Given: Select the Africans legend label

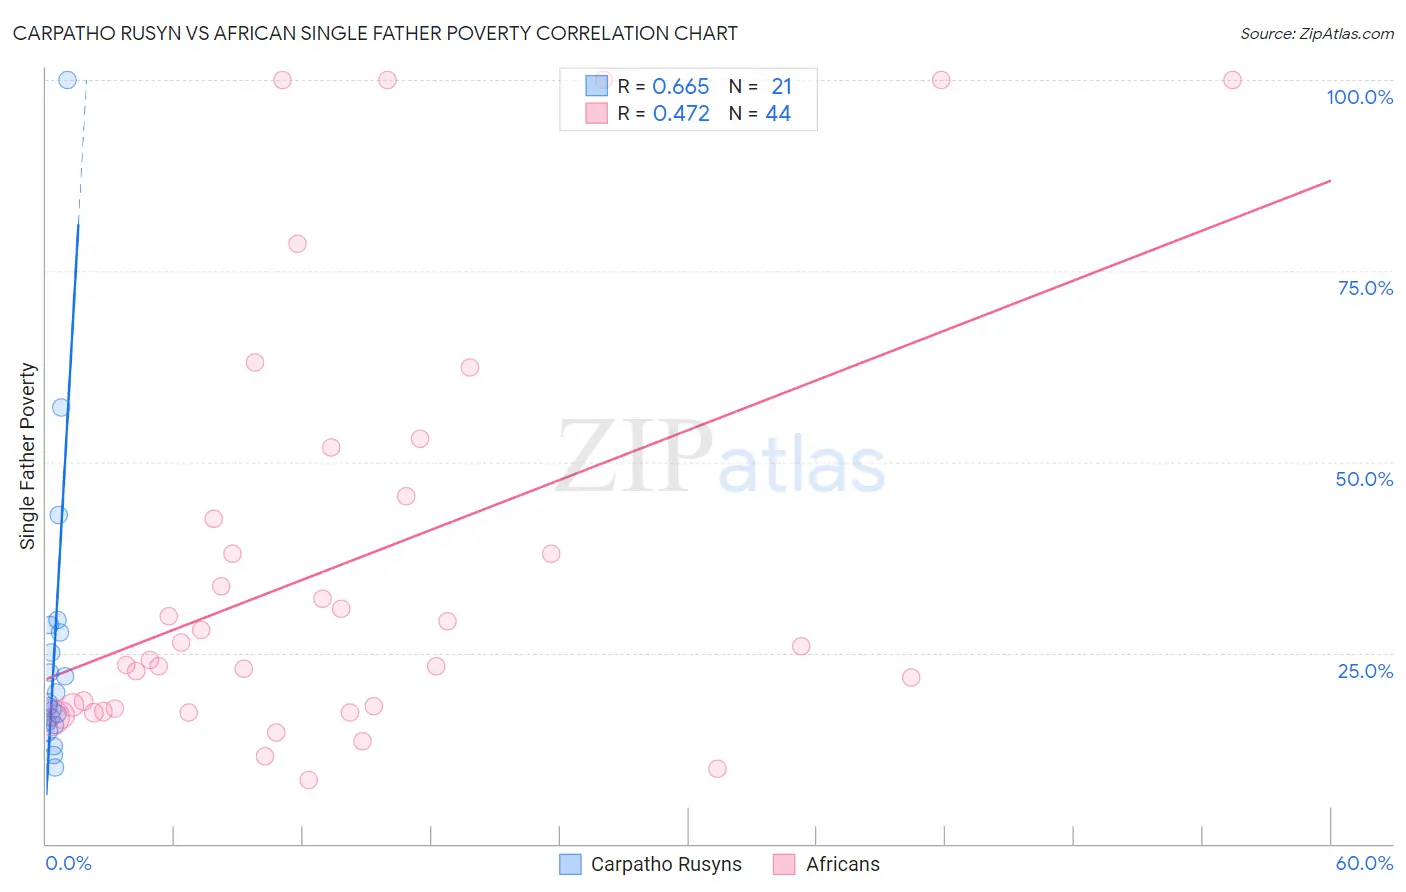Looking at the screenshot, I should click(843, 864).
